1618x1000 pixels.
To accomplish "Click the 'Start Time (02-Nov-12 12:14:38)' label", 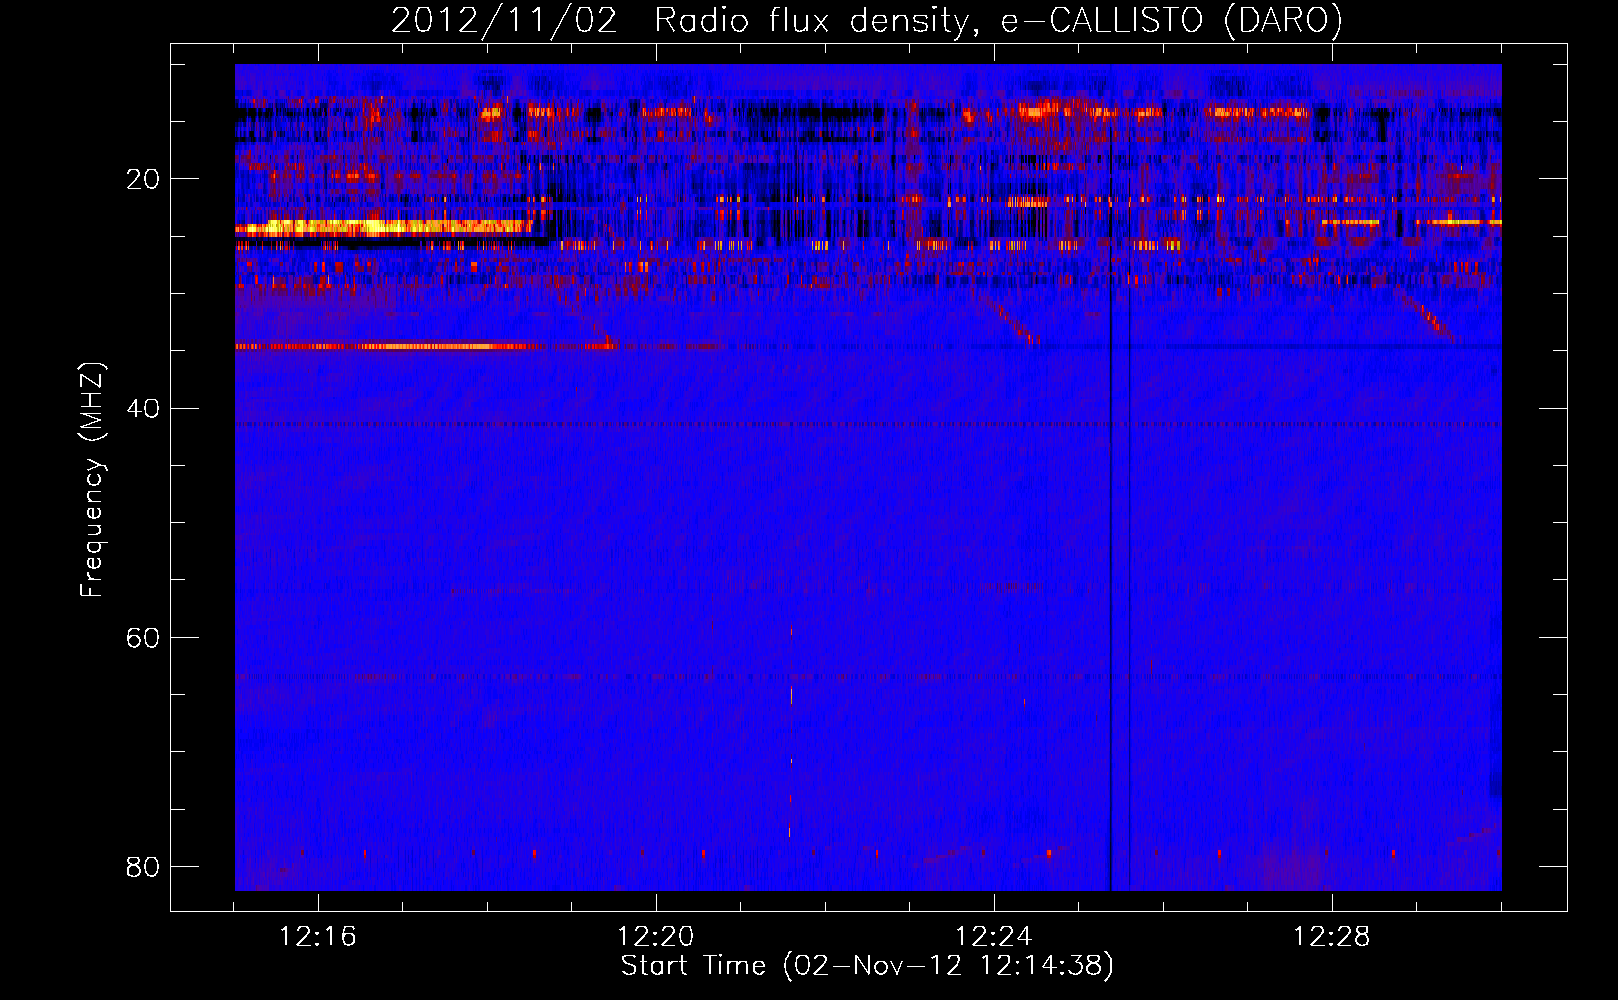I will click(x=867, y=966).
